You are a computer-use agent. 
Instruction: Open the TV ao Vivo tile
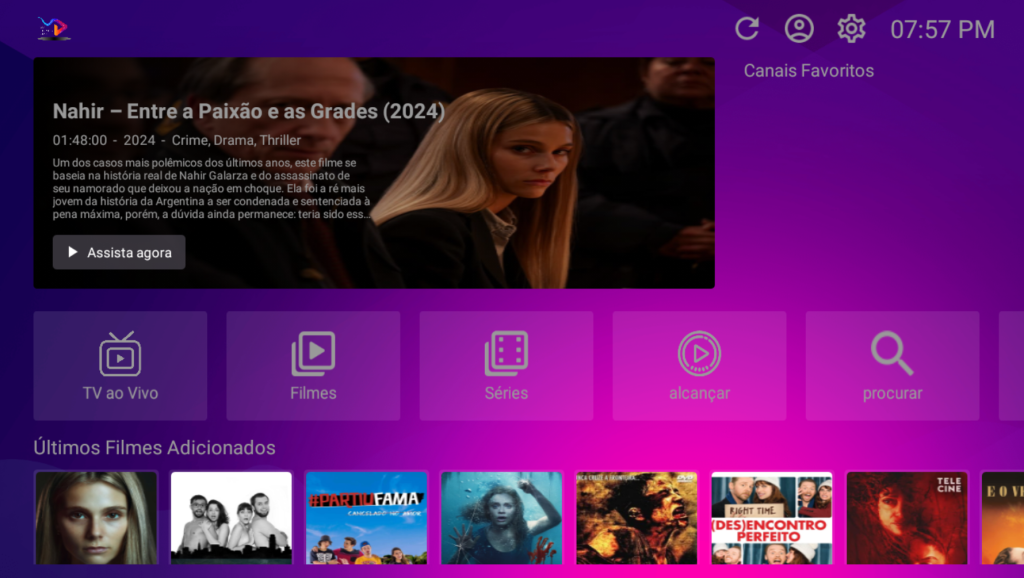click(x=120, y=366)
